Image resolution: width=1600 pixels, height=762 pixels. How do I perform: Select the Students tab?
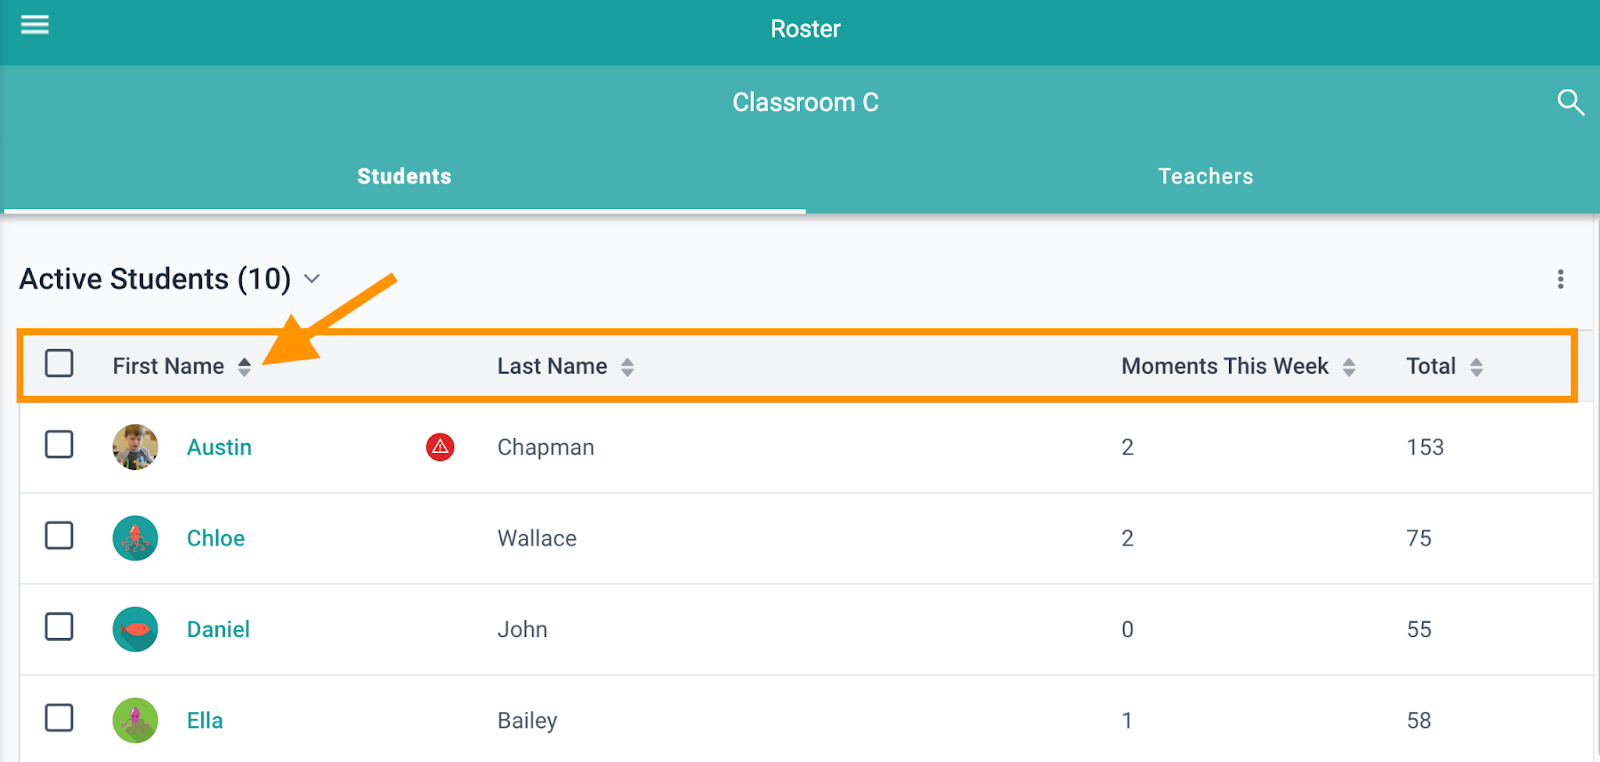(x=404, y=176)
